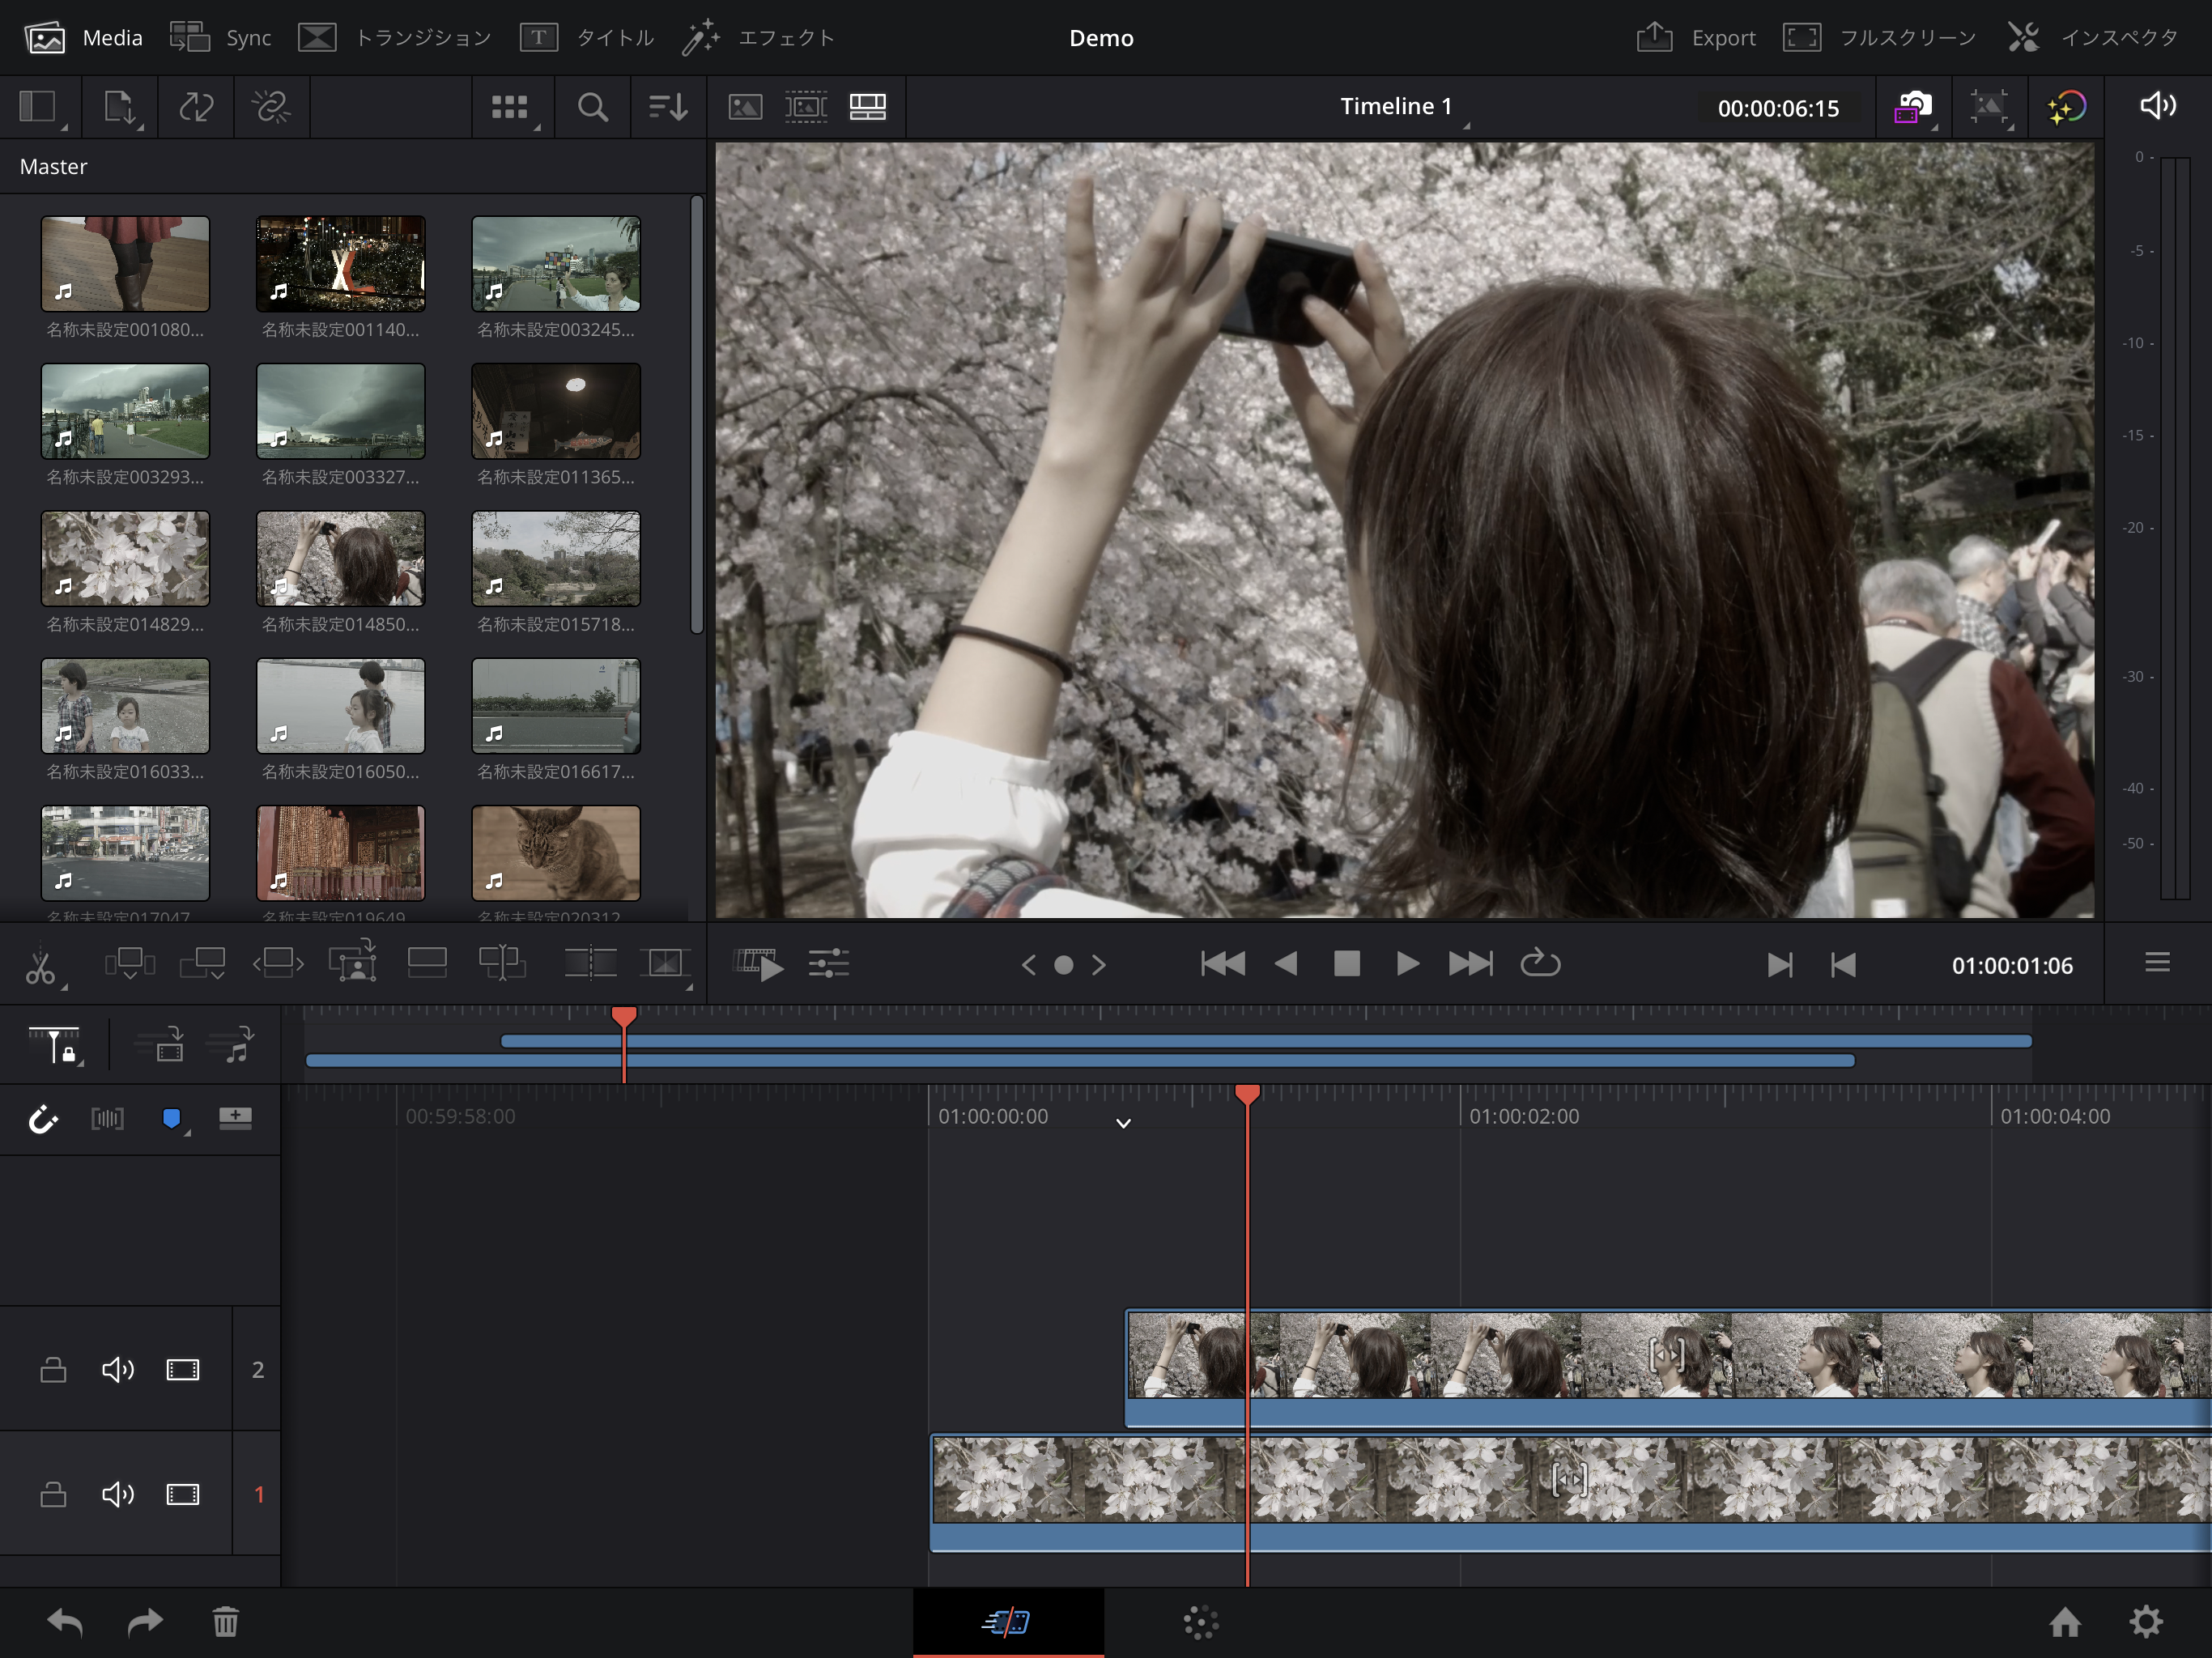Select clip thumbnail 名称未設定014850
This screenshot has height=1658, width=2212.
[x=341, y=559]
